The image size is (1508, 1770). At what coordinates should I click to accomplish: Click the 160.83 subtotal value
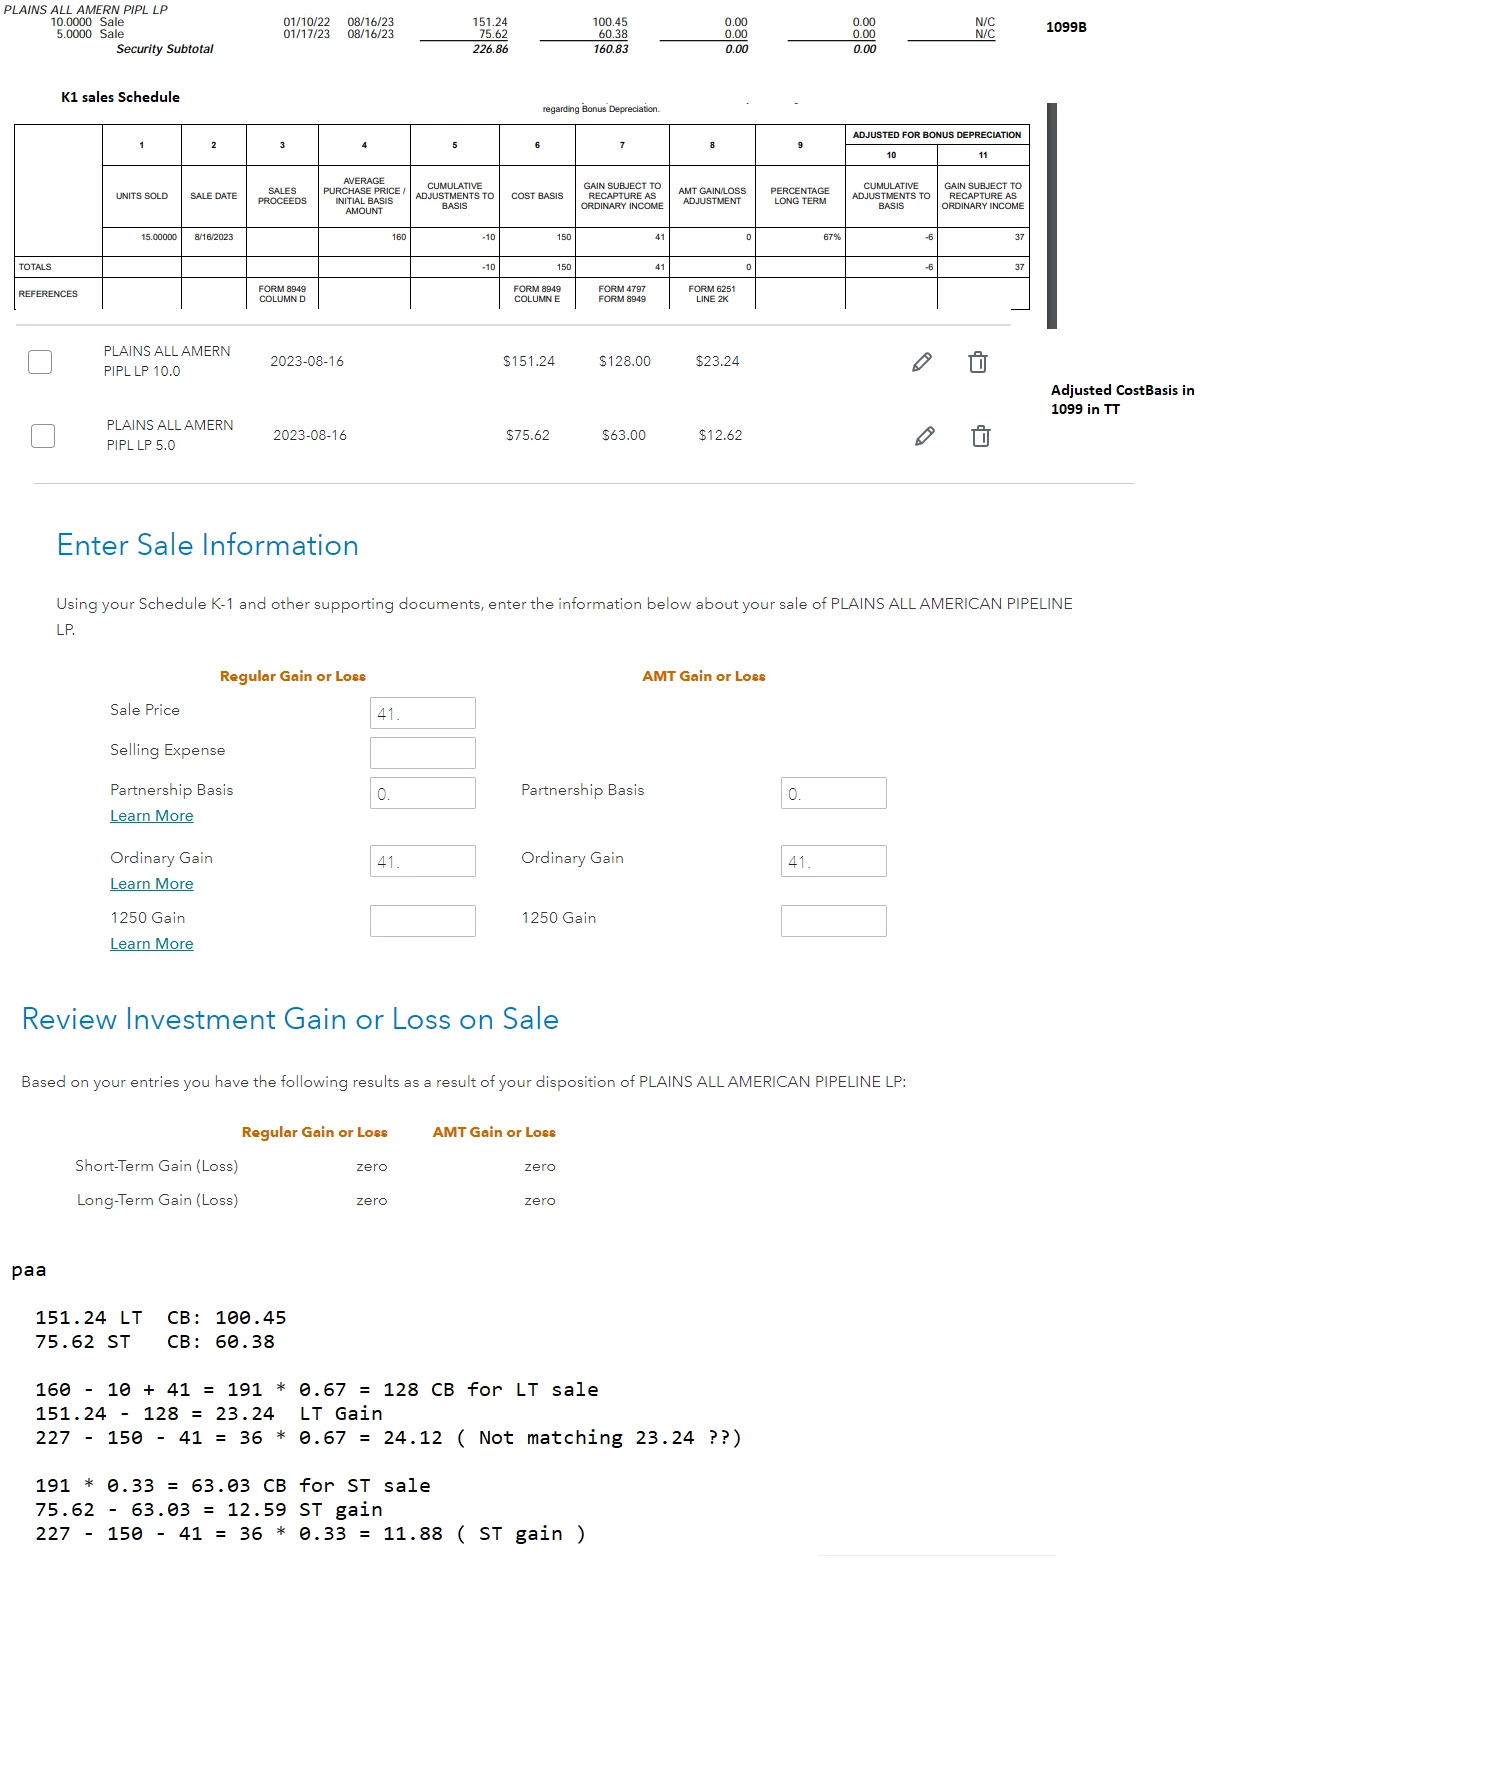611,49
